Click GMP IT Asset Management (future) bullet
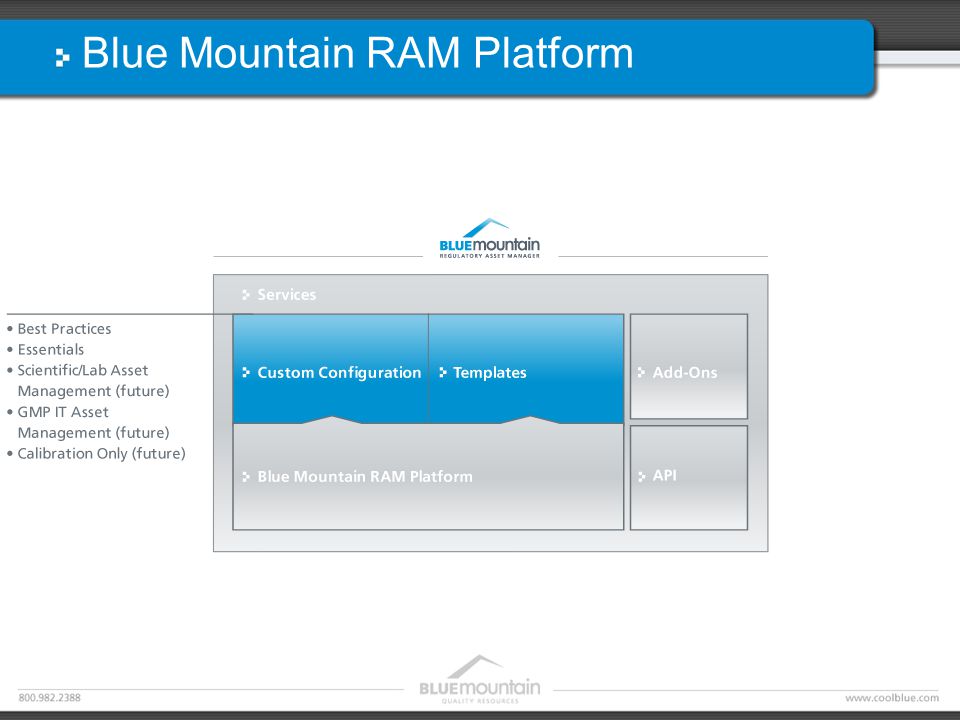 click(88, 422)
